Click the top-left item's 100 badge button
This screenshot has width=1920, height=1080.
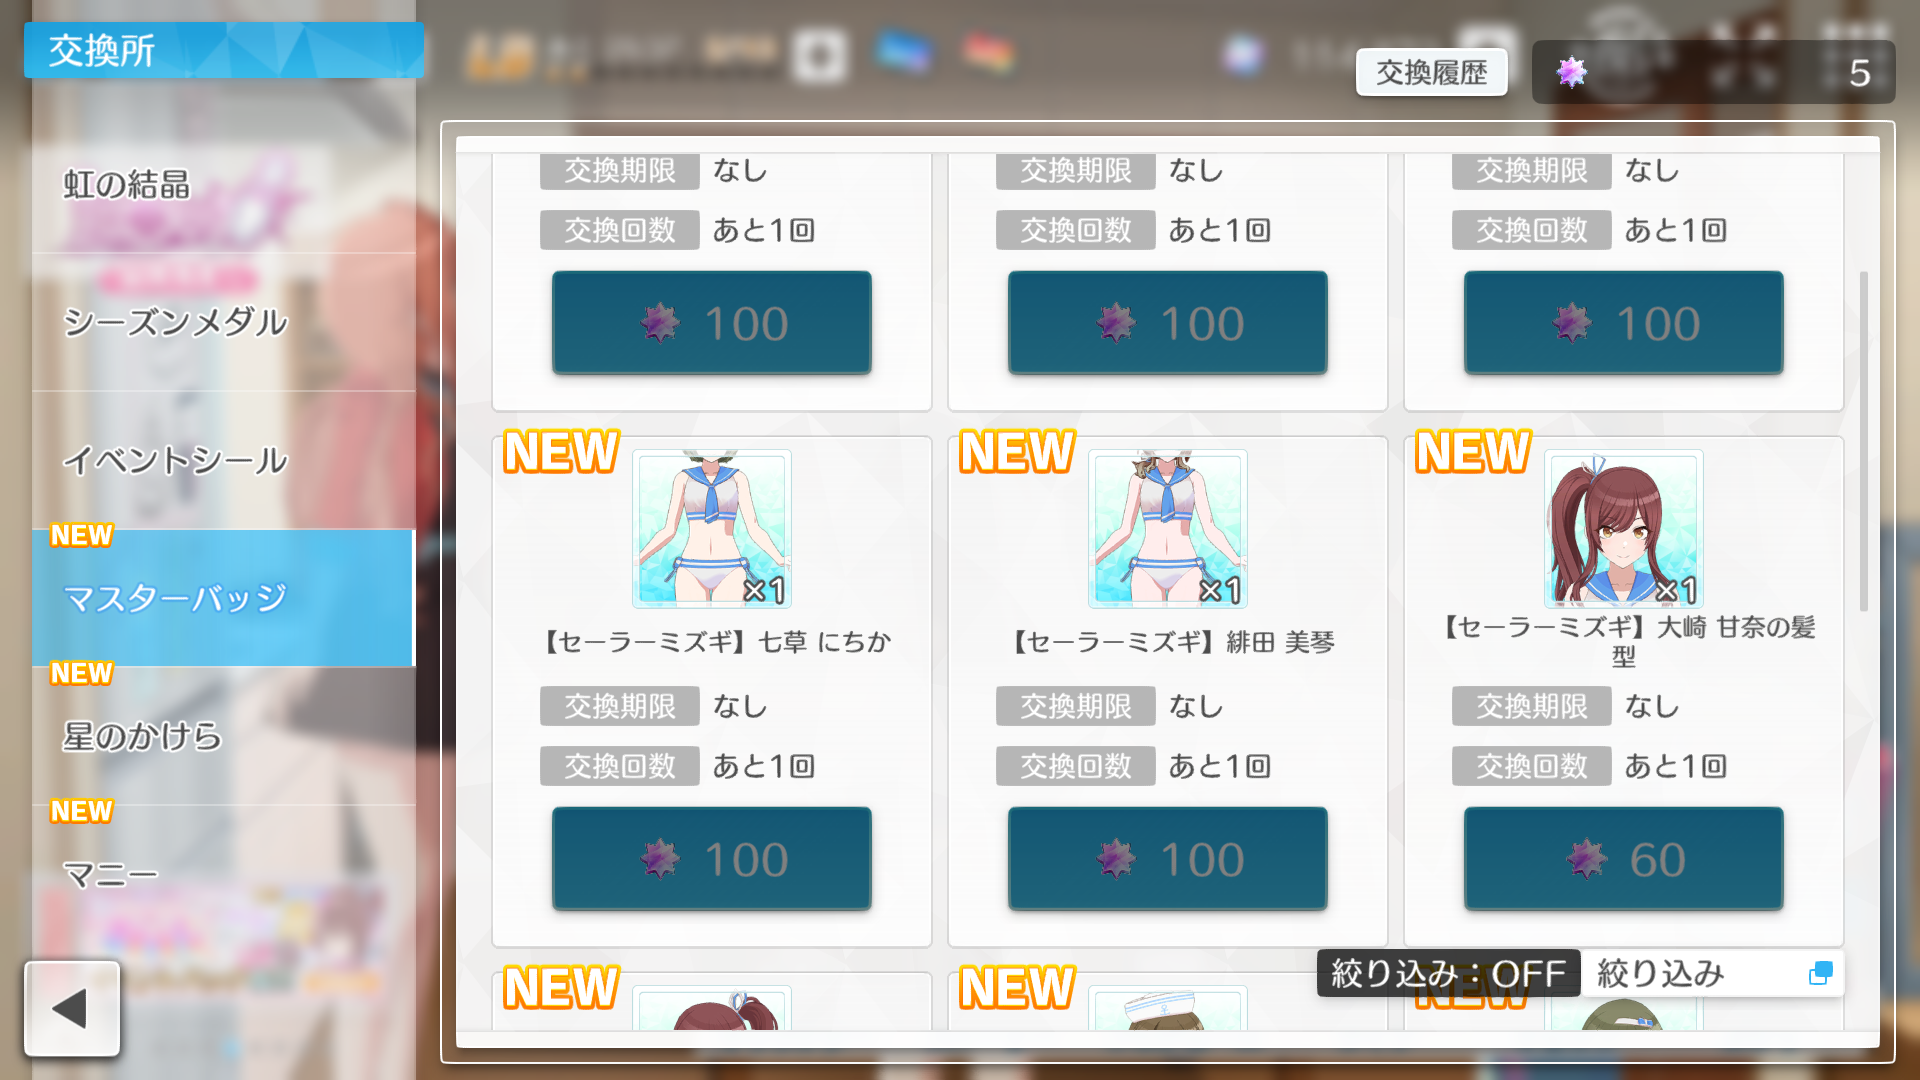click(712, 323)
